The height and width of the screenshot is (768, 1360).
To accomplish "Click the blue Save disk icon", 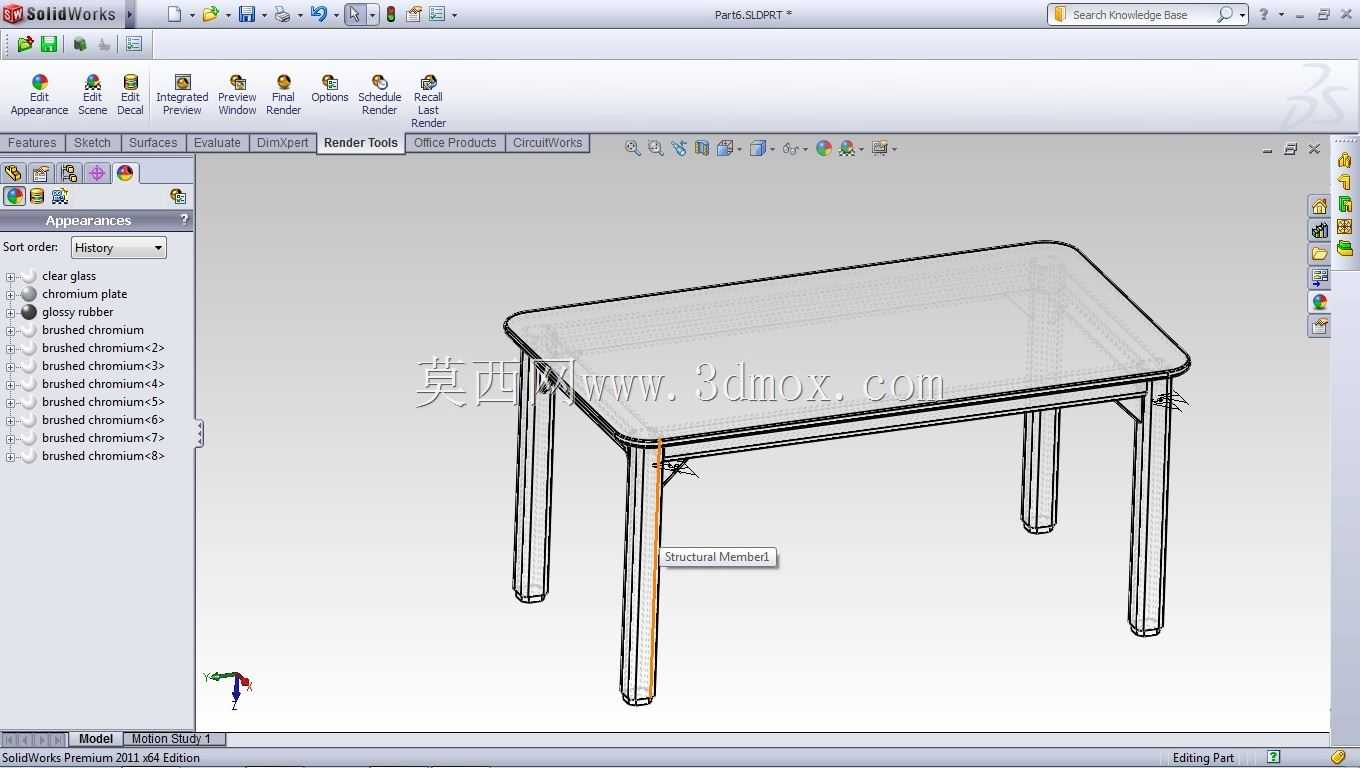I will click(246, 14).
